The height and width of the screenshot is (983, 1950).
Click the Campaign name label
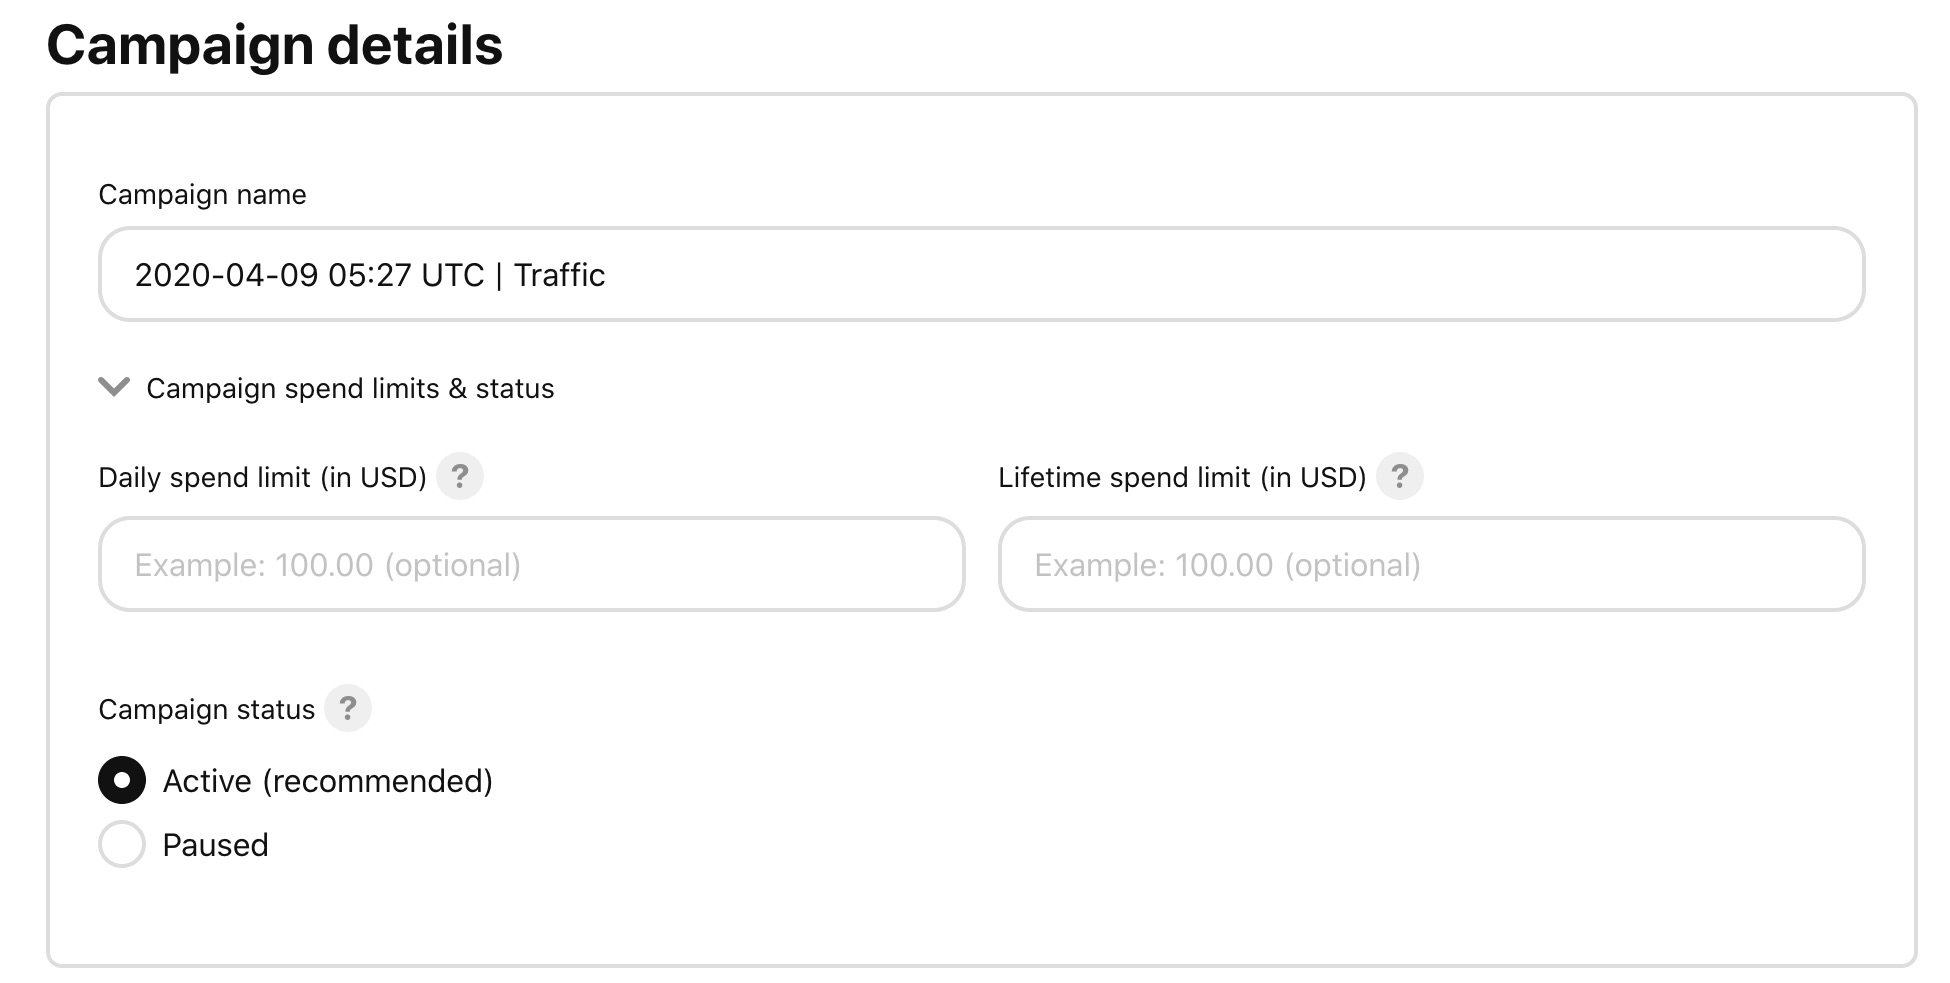pyautogui.click(x=201, y=194)
